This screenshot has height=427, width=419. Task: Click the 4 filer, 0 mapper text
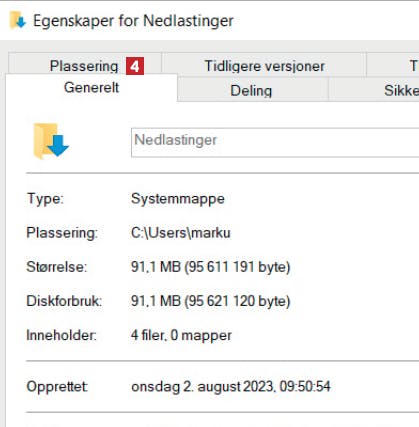point(181,335)
